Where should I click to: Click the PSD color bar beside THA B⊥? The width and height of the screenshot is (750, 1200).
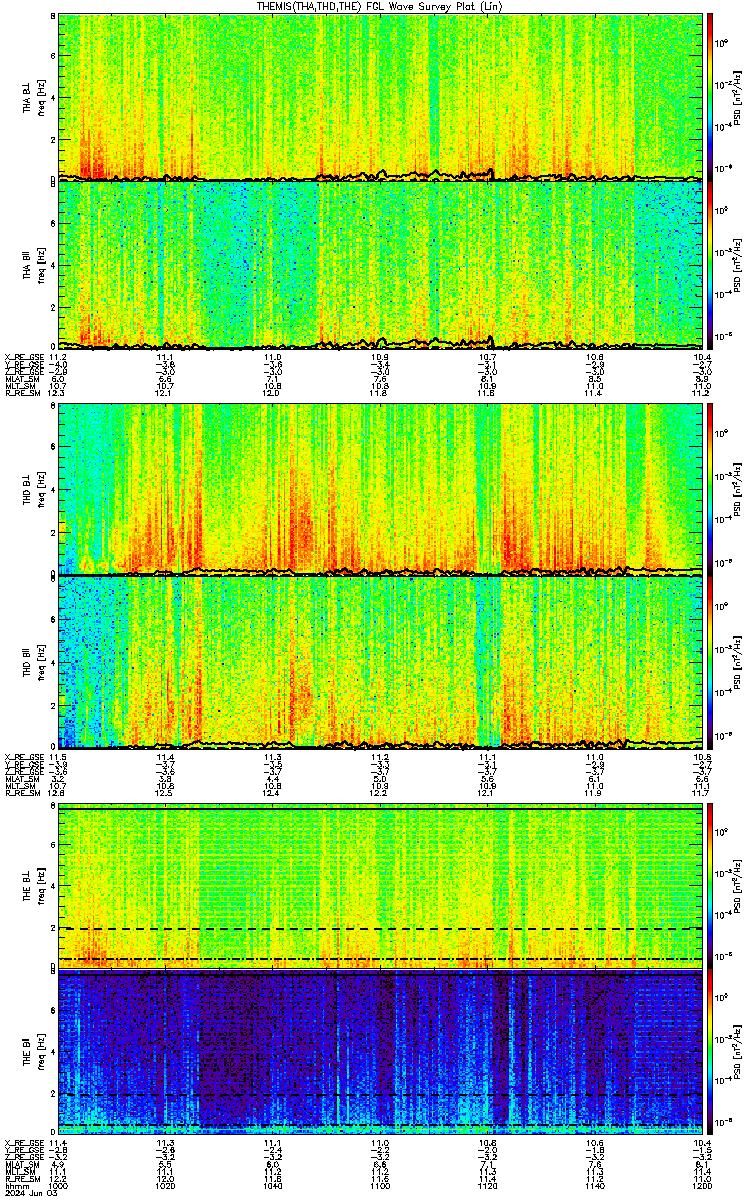(x=711, y=96)
